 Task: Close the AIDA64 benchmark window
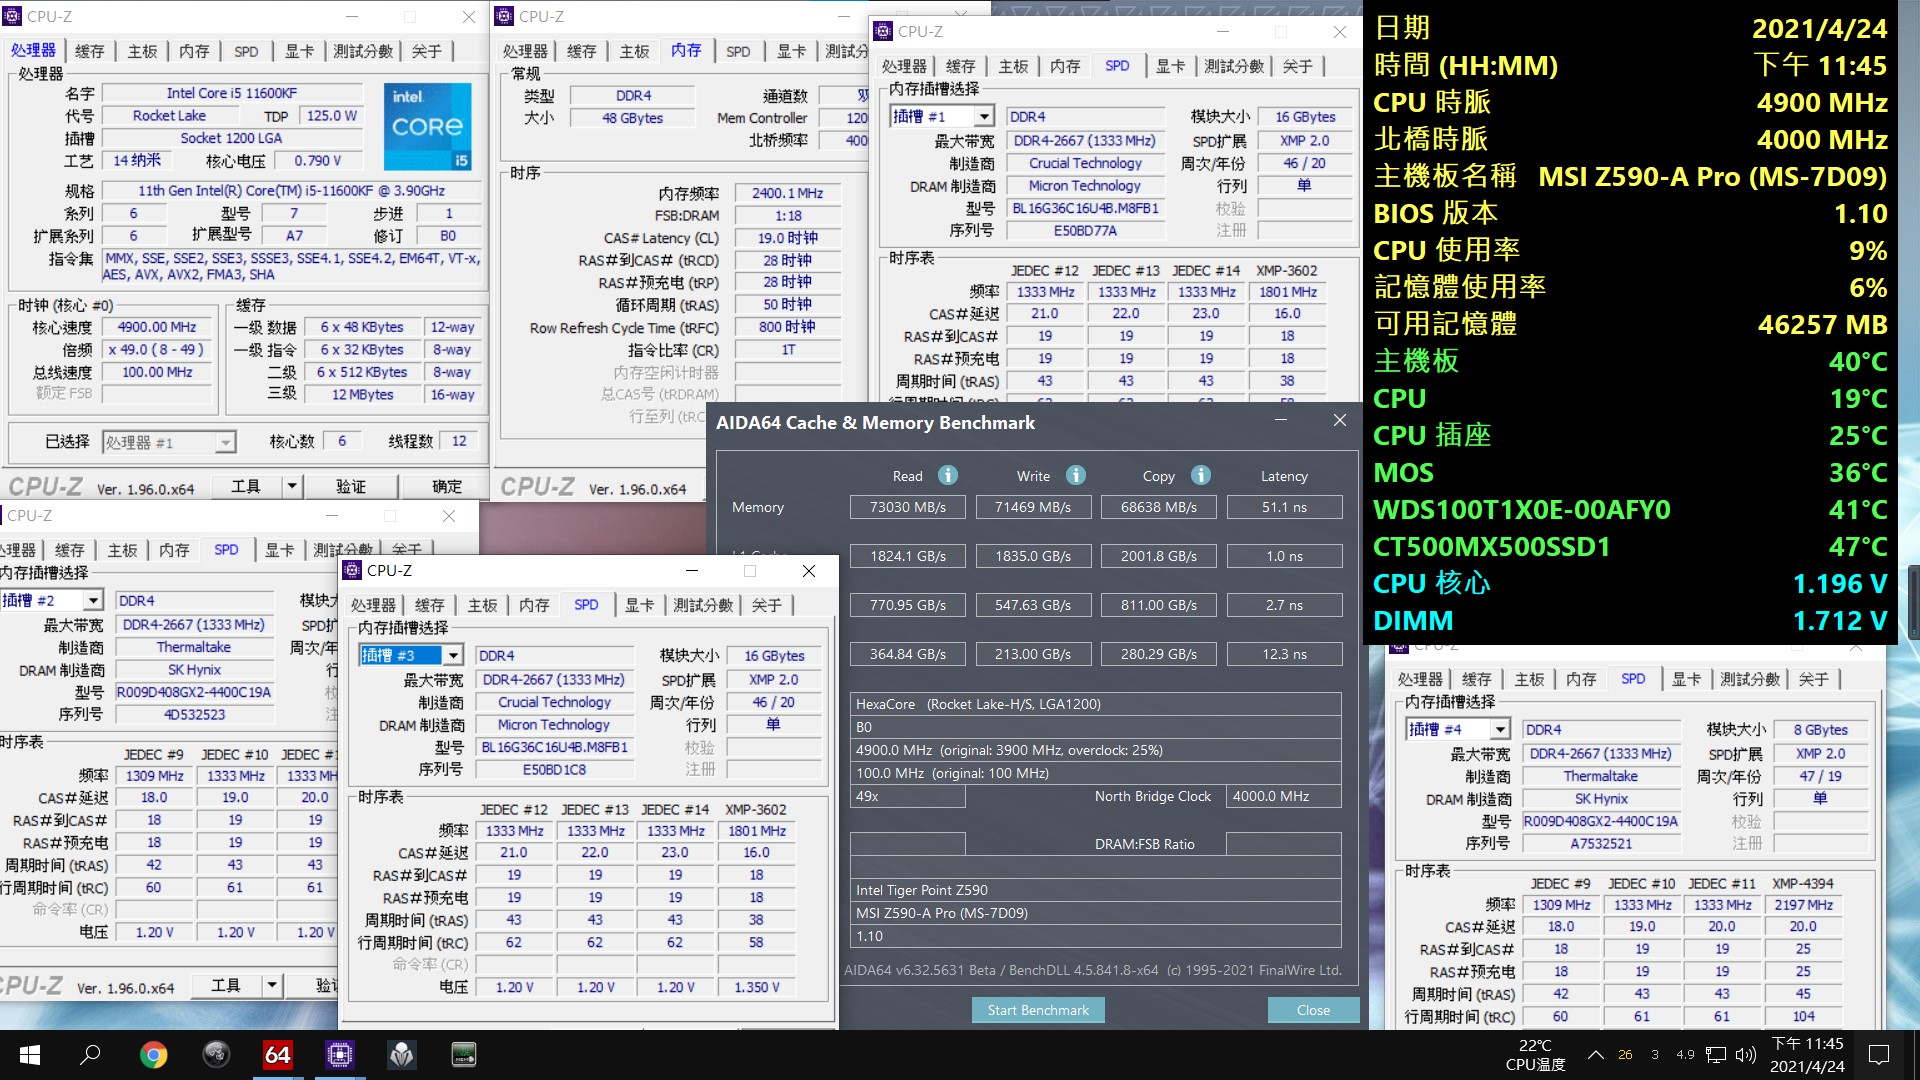1340,421
